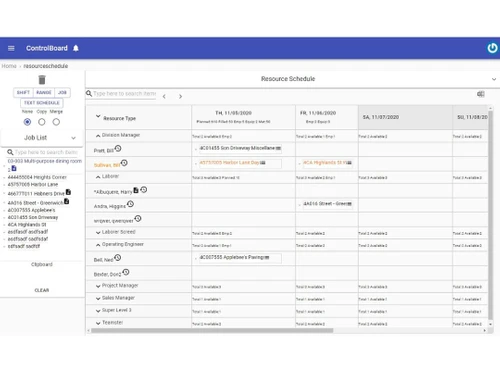Collapse the Laborer group
Screen dimensions: 500x375
[98, 177]
